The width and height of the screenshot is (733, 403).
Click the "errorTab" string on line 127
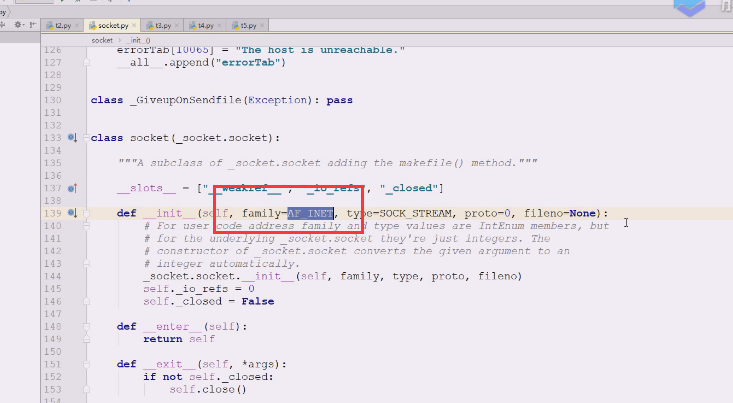(248, 63)
